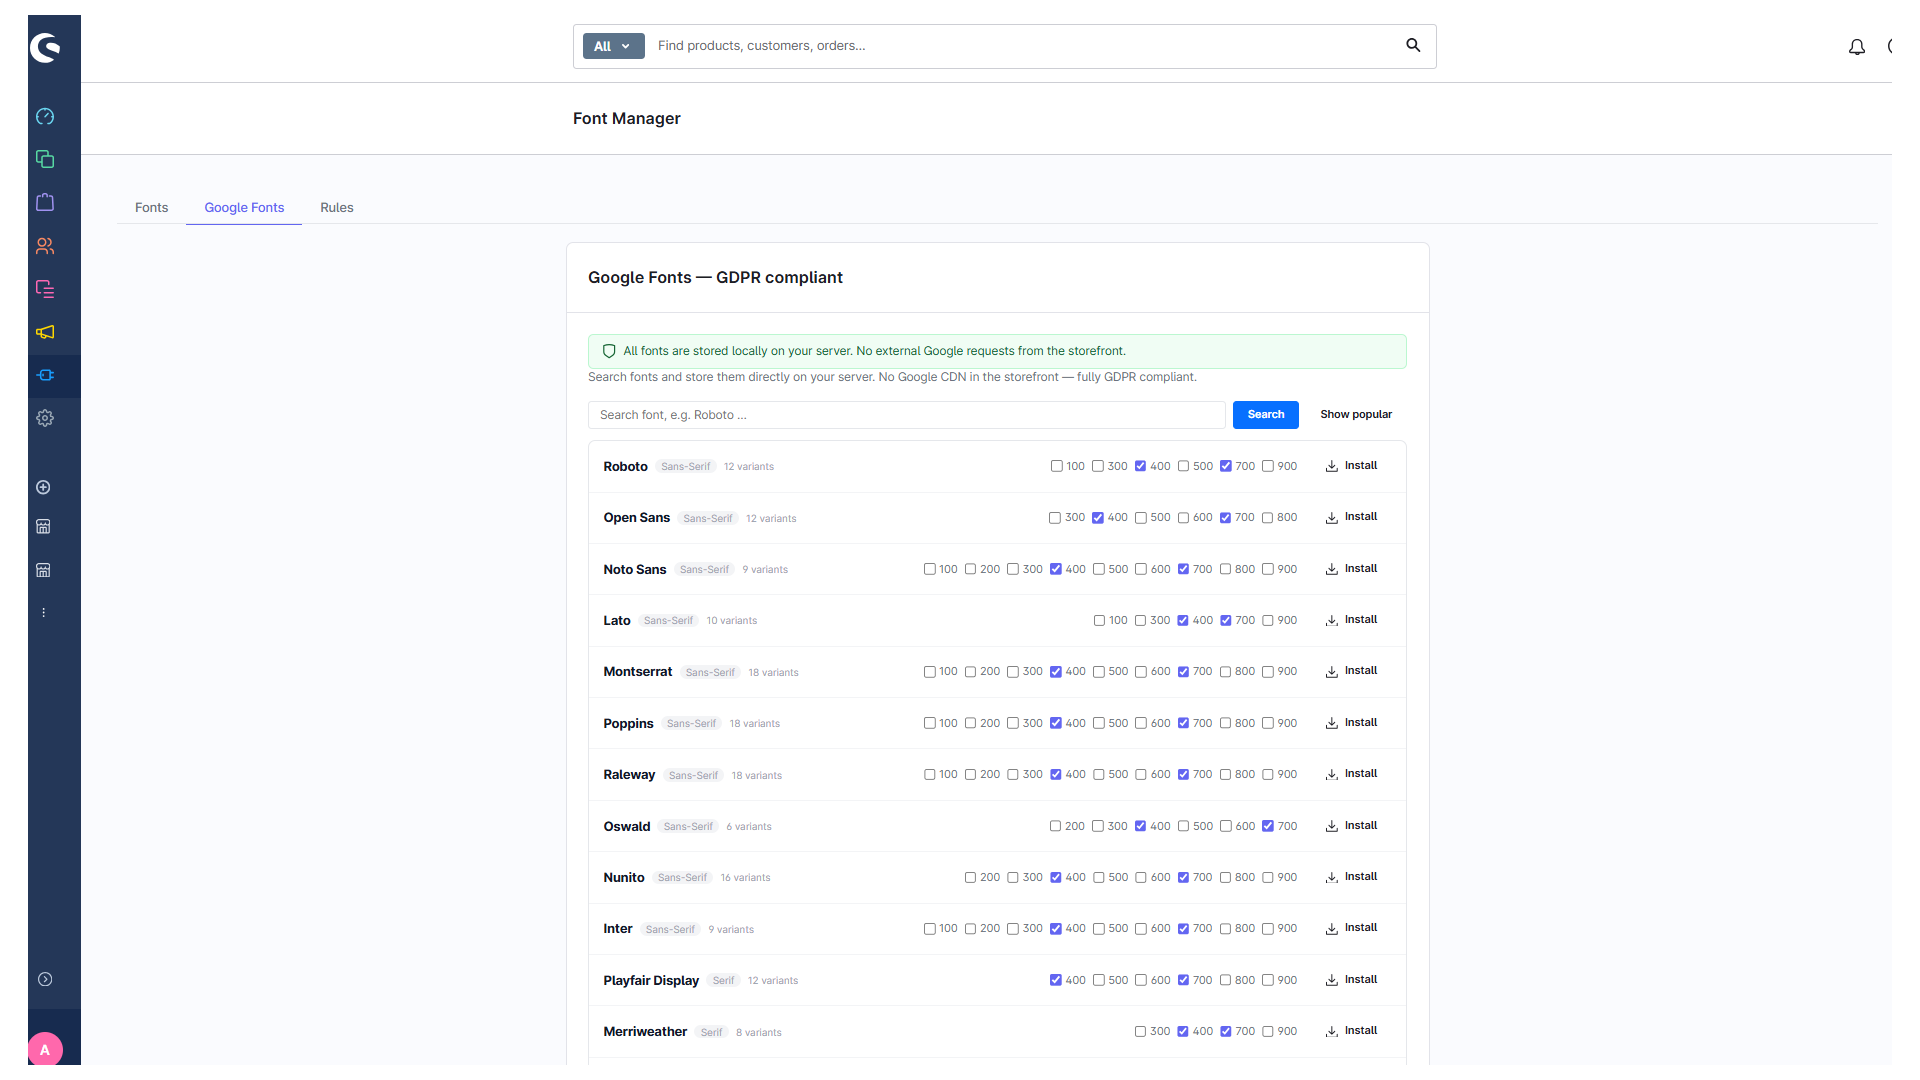The width and height of the screenshot is (1920, 1080).
Task: Click the download icon in Roboto's row
Action: 1332,467
